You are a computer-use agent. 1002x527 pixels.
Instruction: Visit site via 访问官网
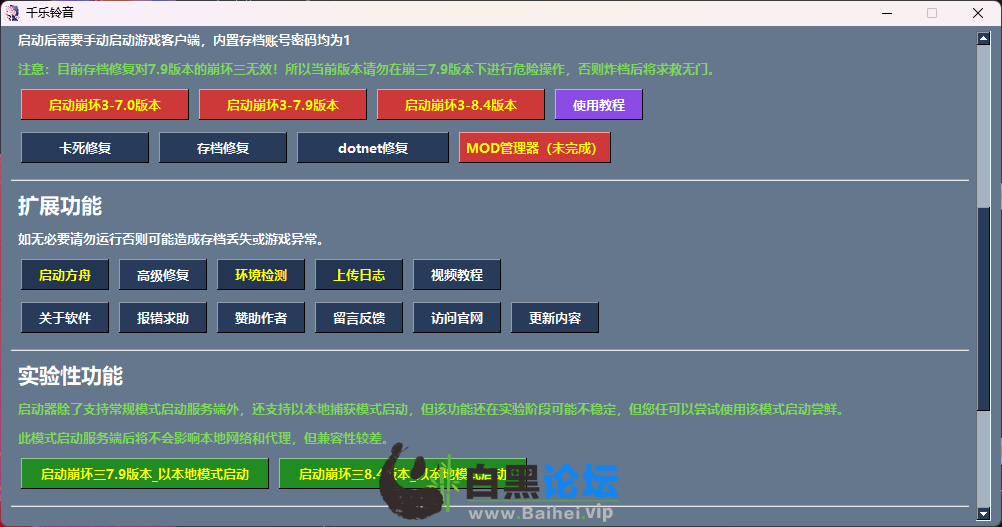pyautogui.click(x=457, y=319)
